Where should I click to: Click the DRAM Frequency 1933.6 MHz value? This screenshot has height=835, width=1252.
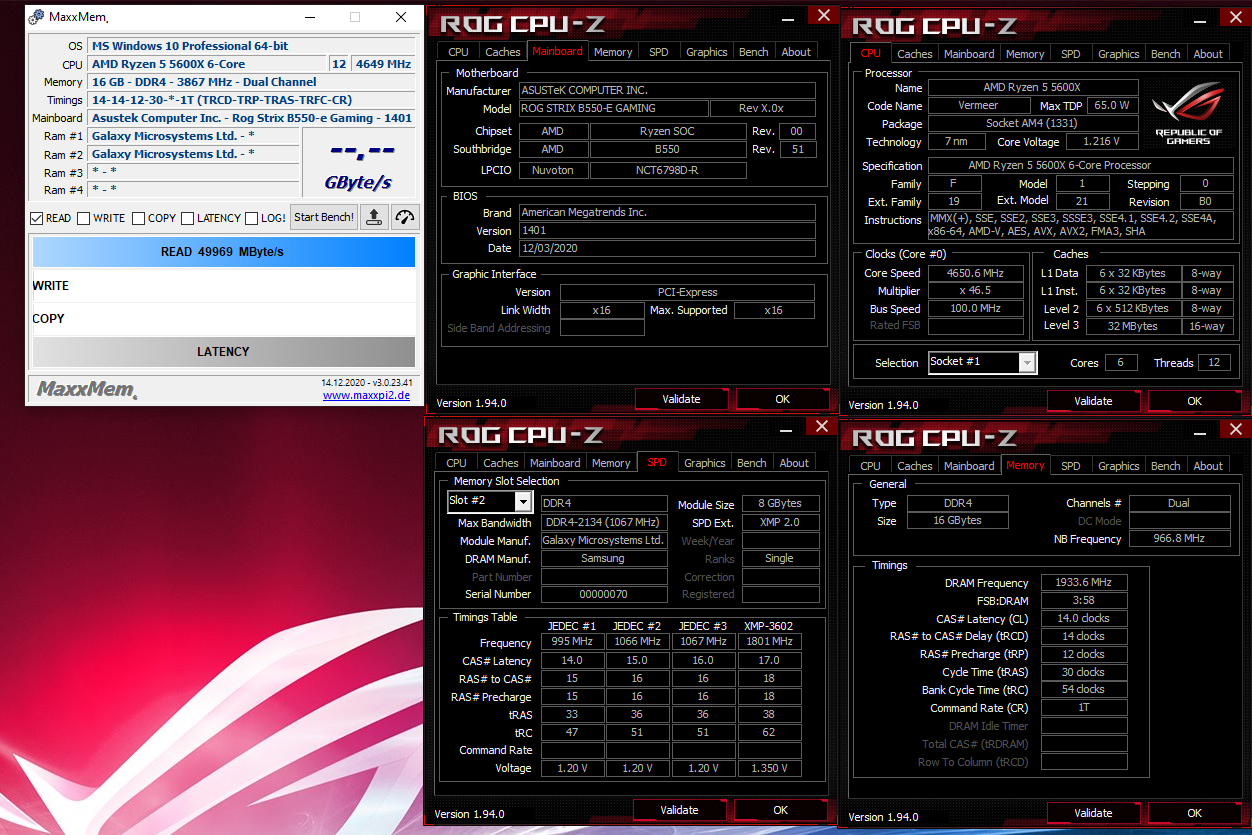point(1084,583)
